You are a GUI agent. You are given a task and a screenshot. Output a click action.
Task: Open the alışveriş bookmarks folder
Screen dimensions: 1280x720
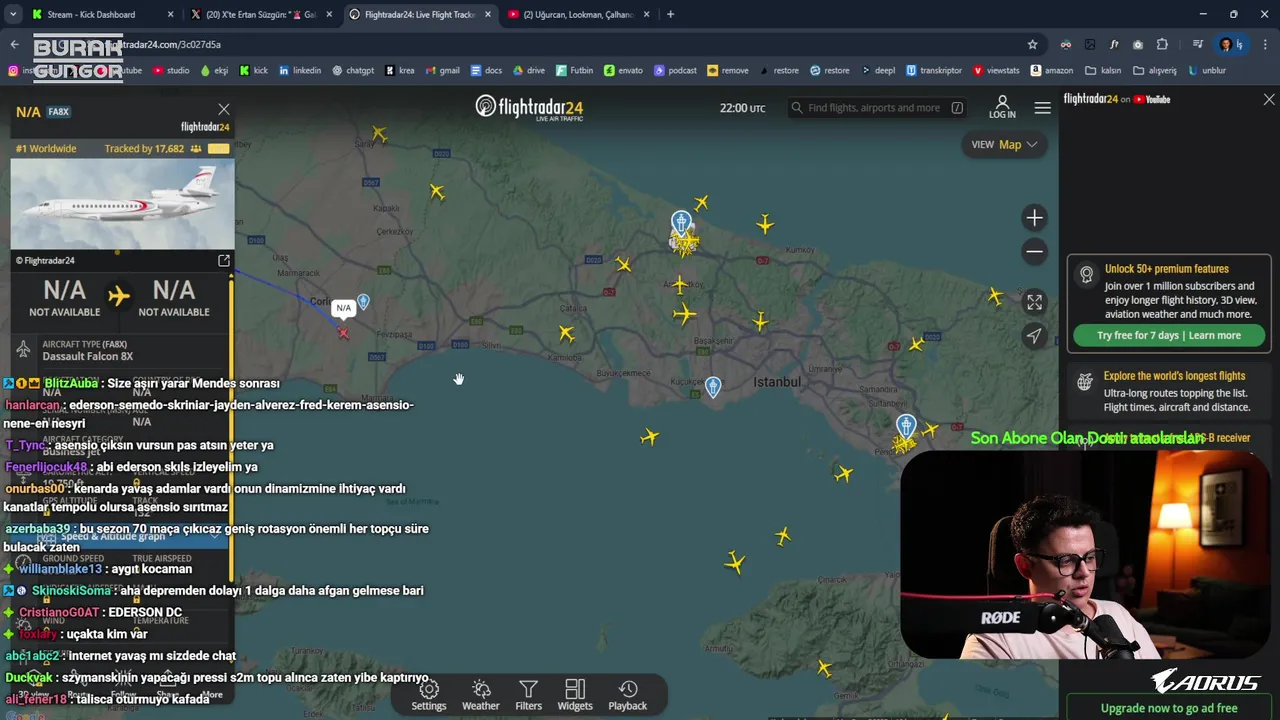click(1154, 70)
